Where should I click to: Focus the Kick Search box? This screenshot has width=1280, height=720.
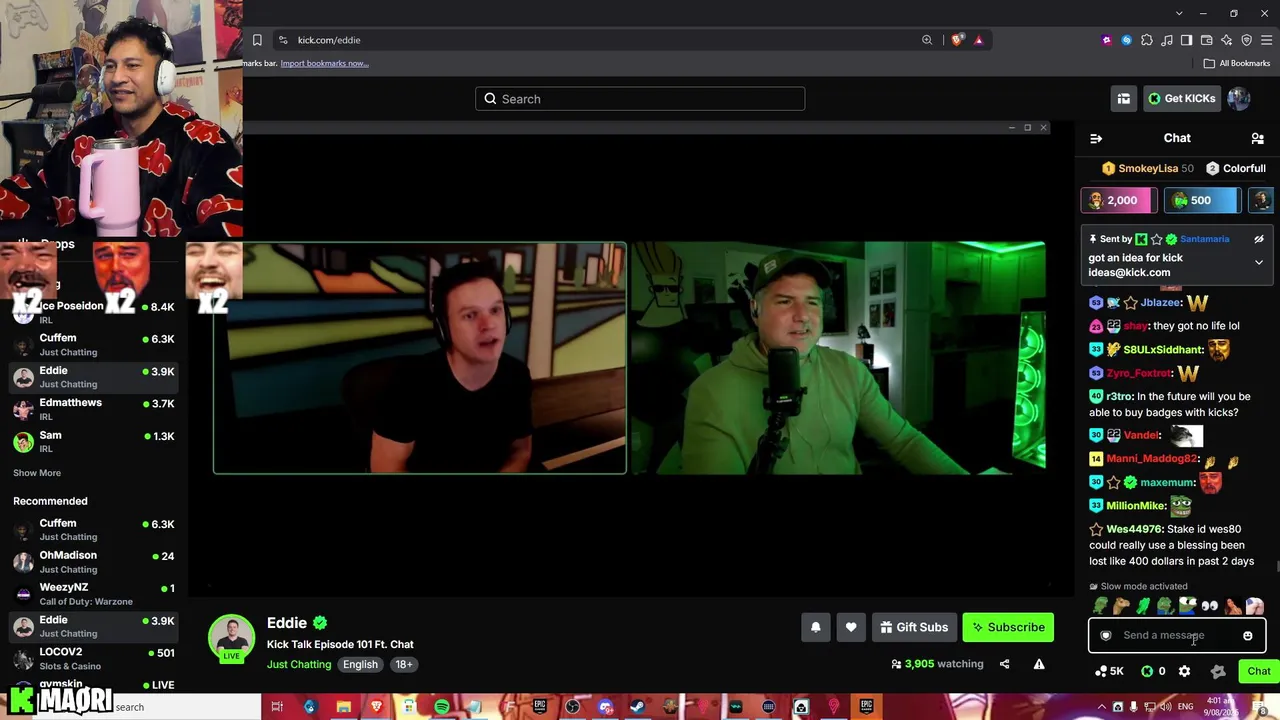[640, 99]
